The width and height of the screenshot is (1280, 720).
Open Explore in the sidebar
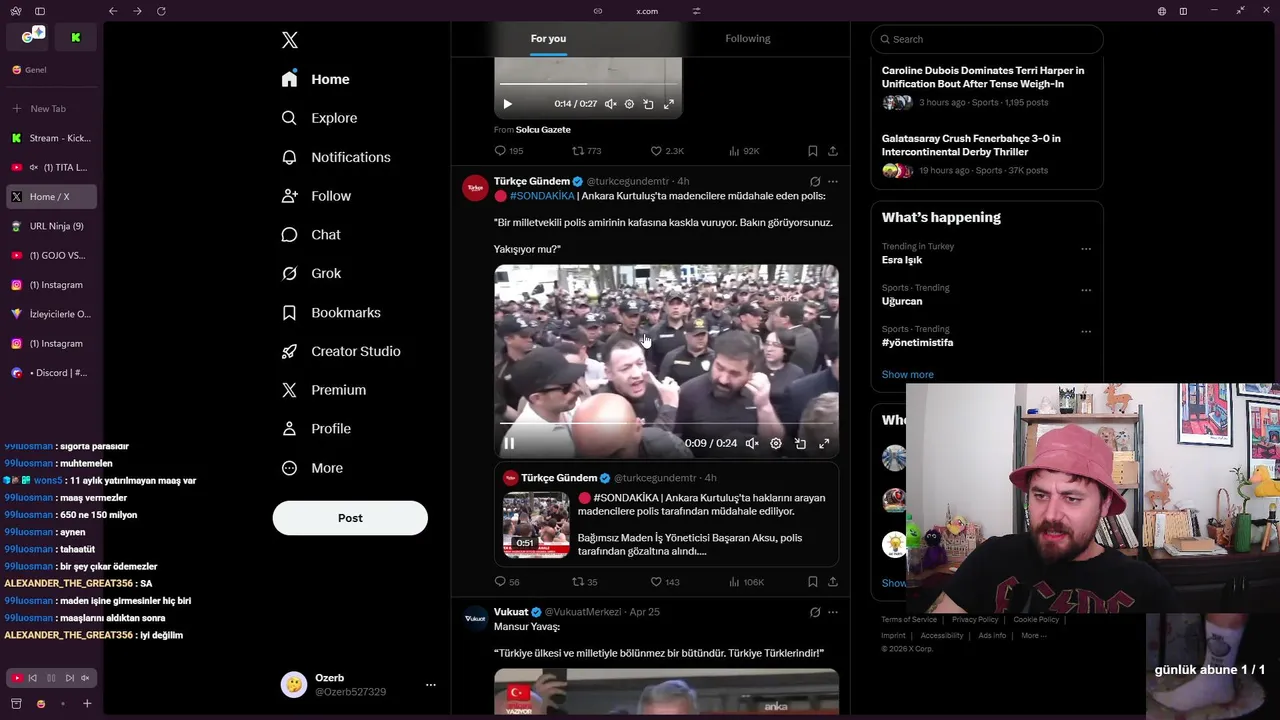click(319, 118)
